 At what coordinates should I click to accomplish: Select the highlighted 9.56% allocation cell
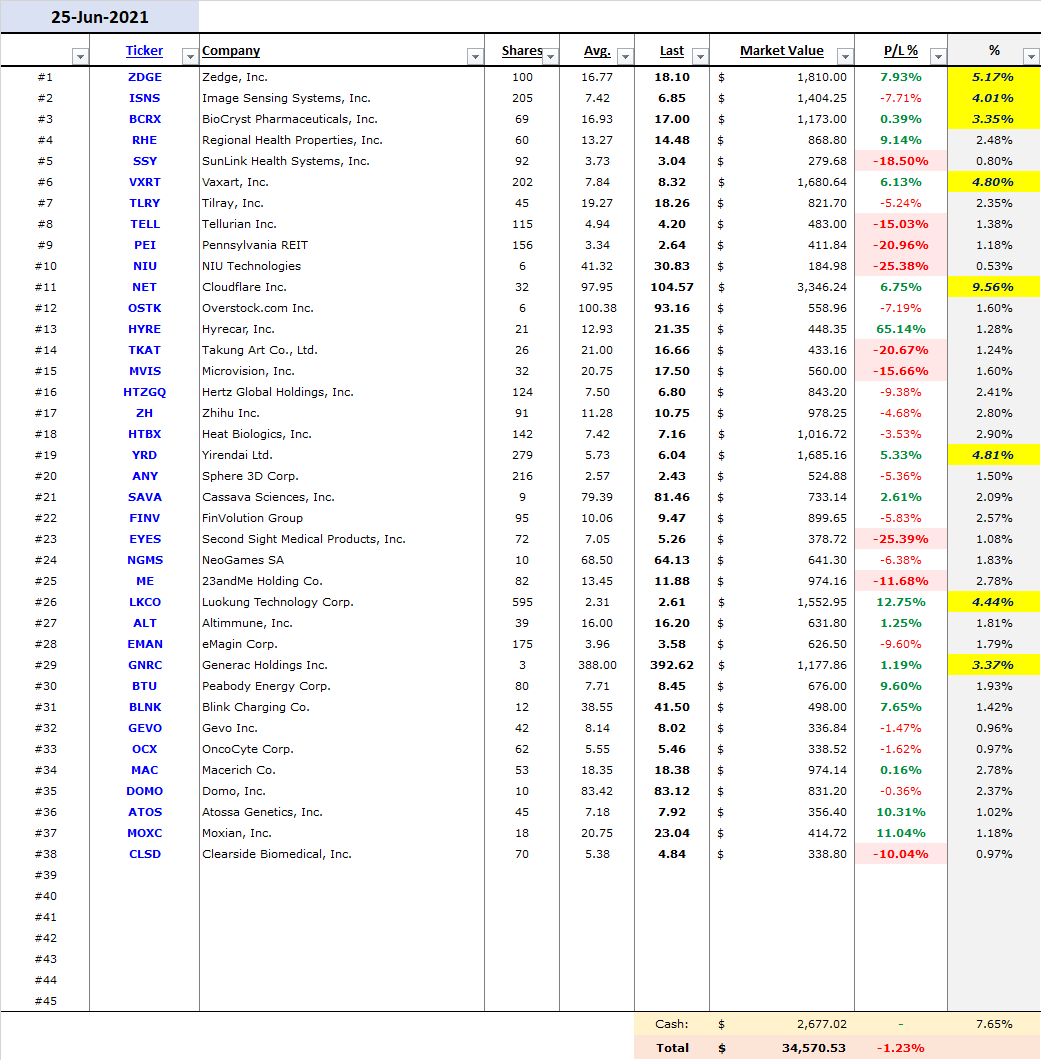tap(994, 287)
